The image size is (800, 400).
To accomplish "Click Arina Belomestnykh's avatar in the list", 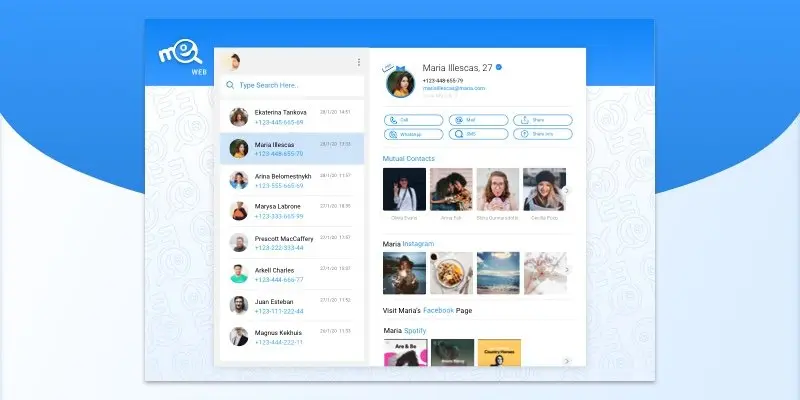I will 238,180.
